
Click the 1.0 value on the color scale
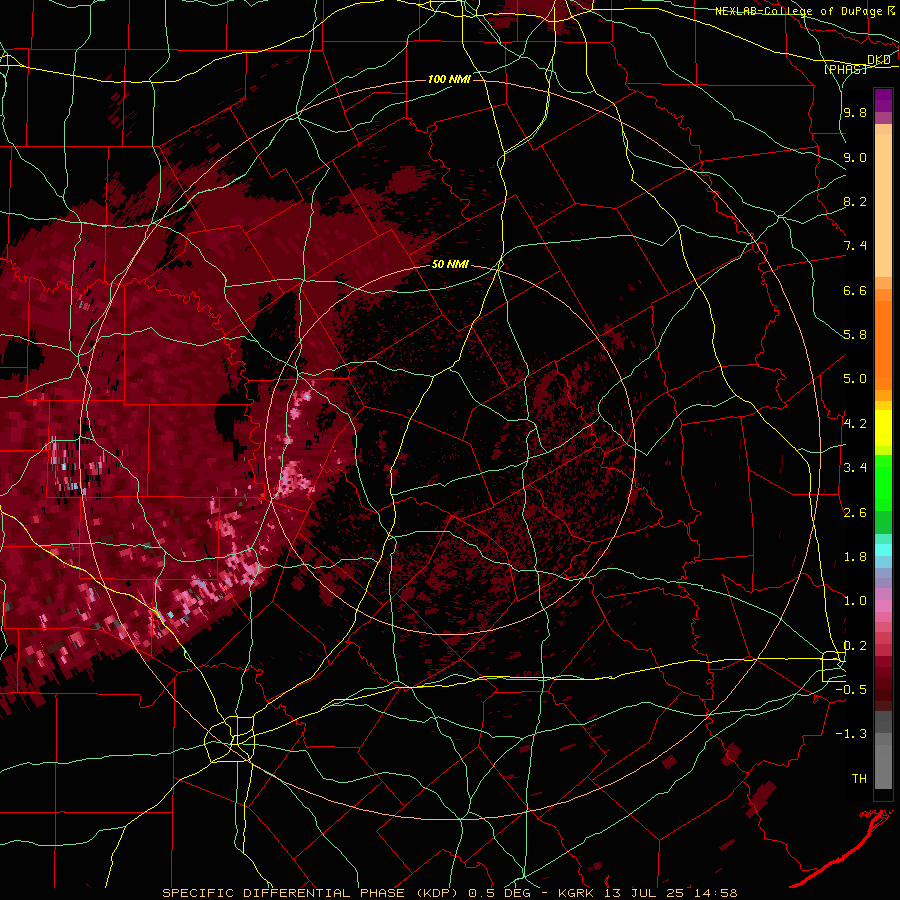pyautogui.click(x=855, y=601)
